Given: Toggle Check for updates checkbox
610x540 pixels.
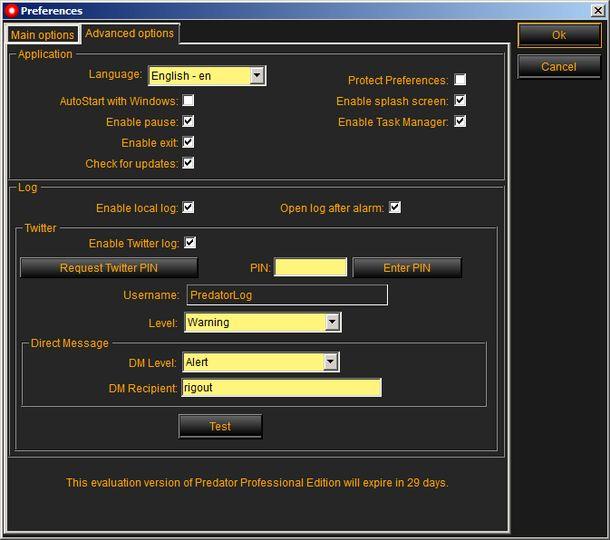Looking at the screenshot, I should click(188, 163).
